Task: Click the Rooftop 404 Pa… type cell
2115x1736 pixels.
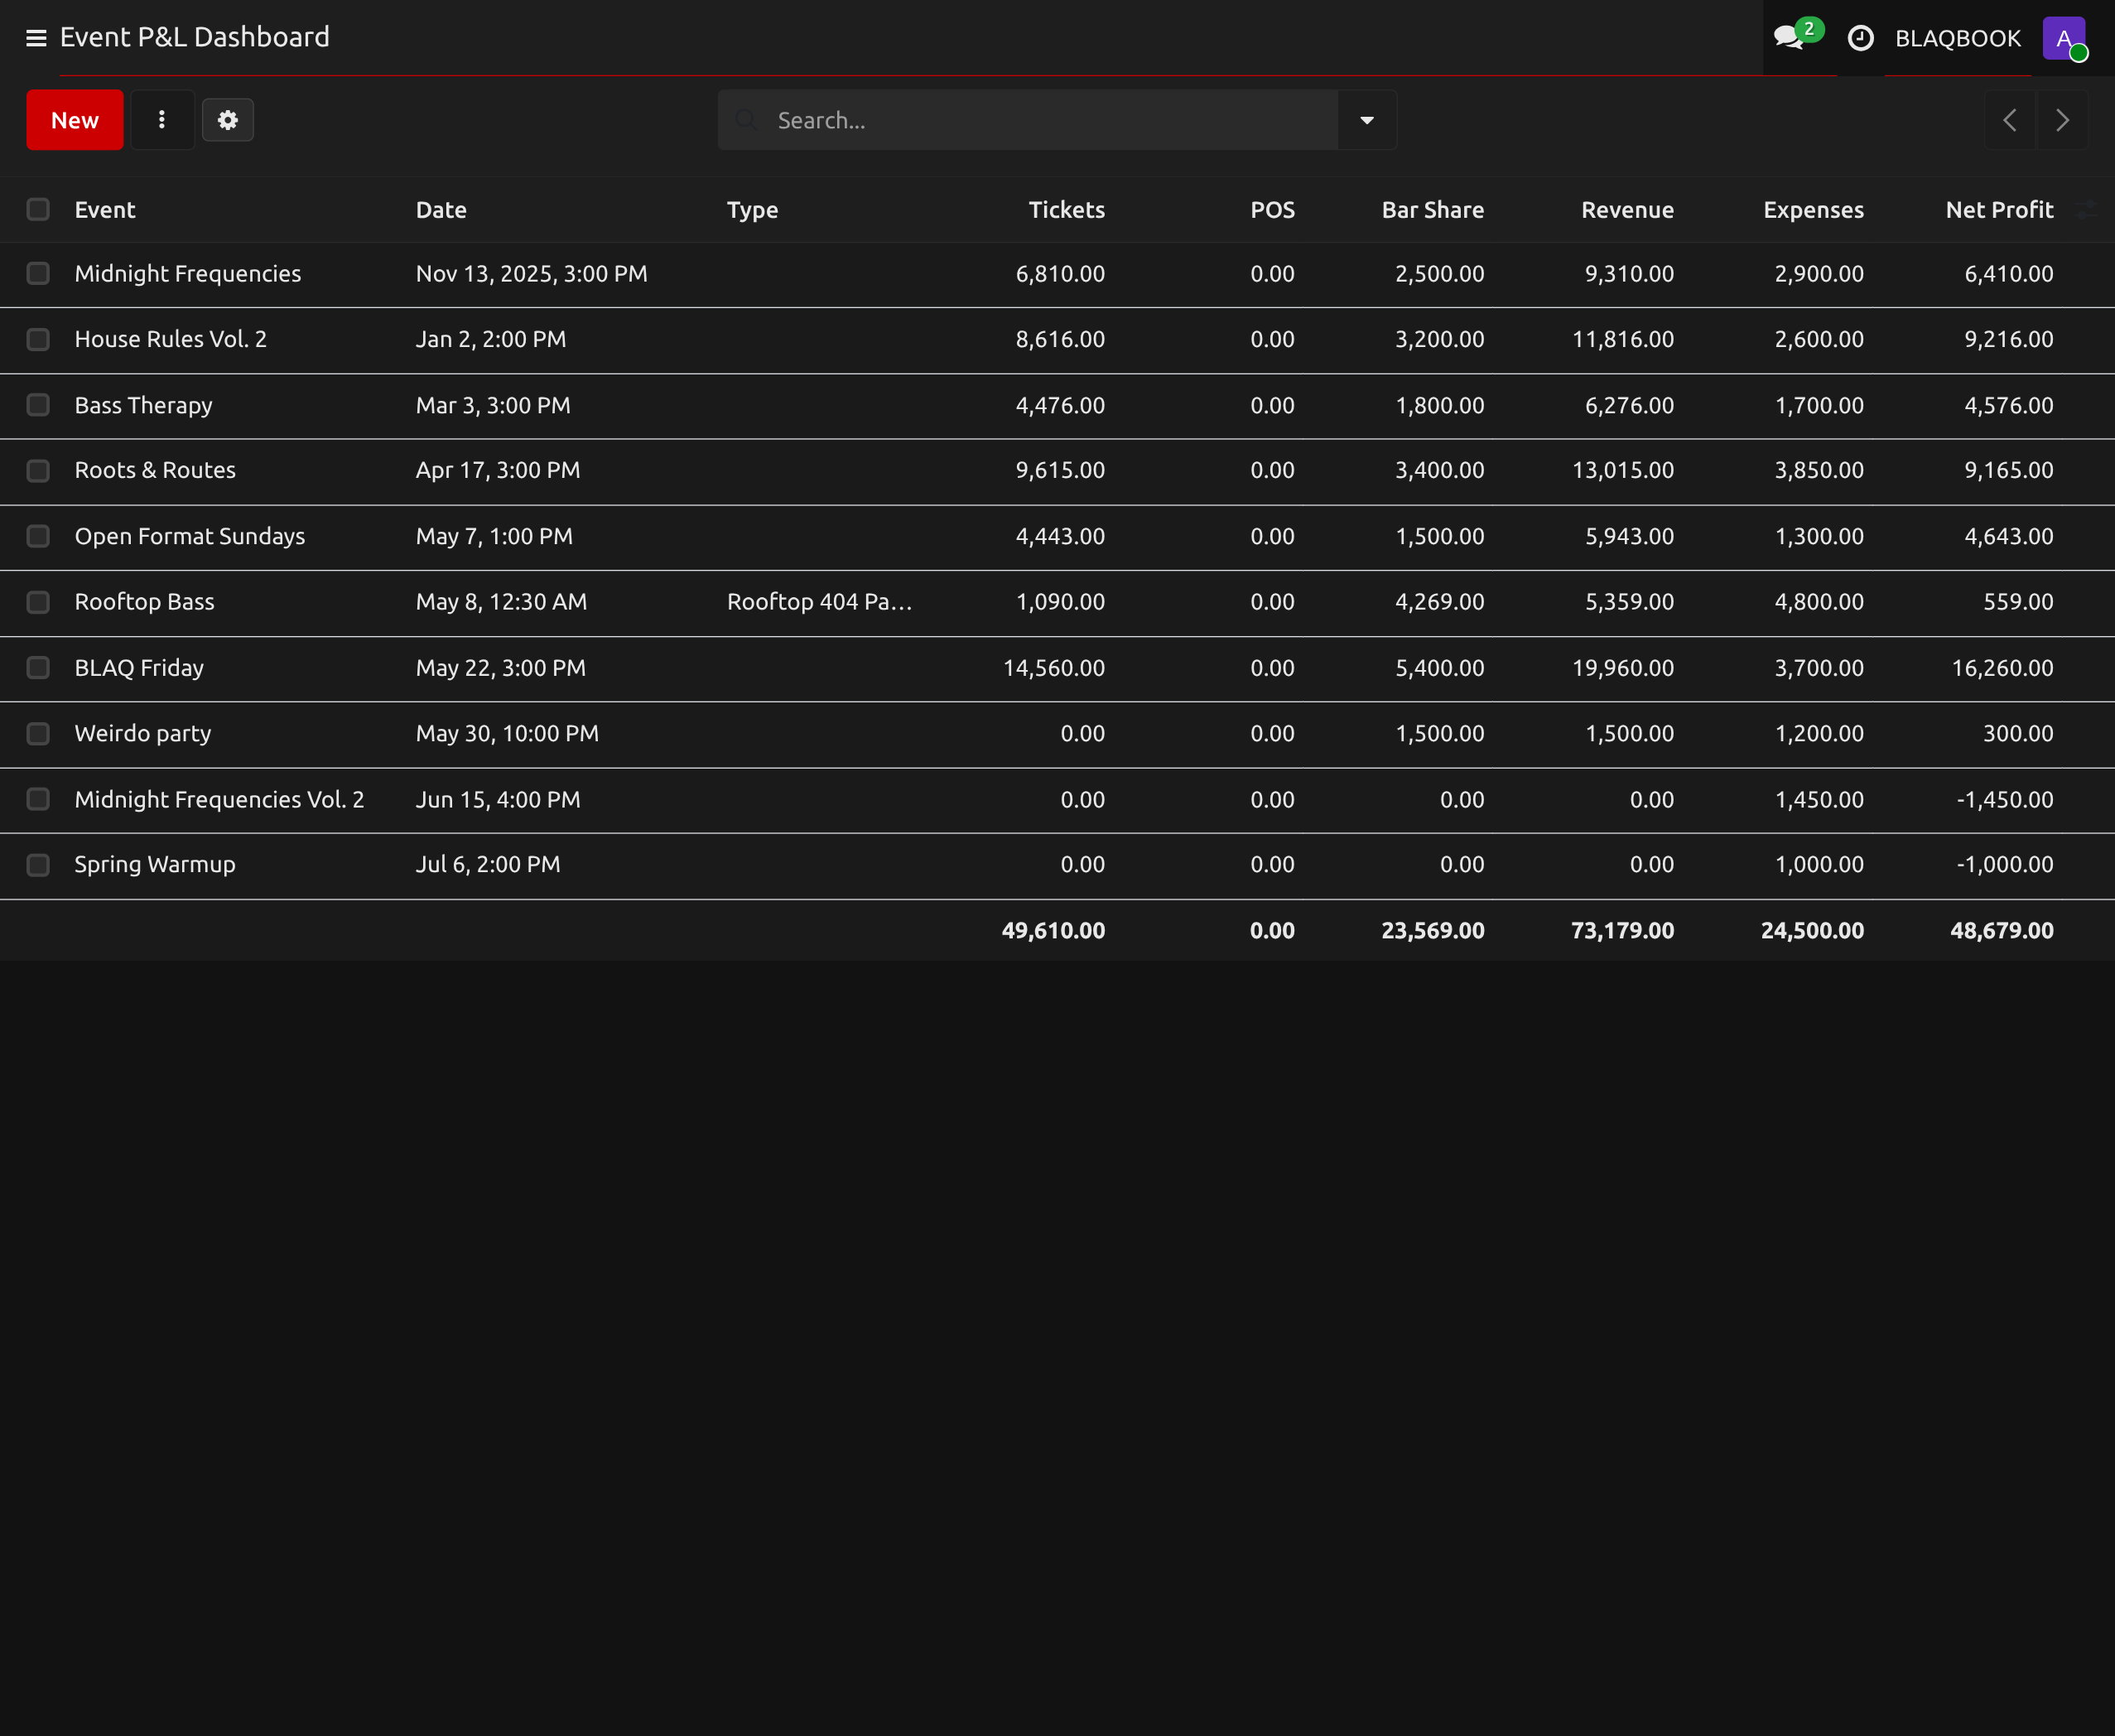Action: (819, 601)
